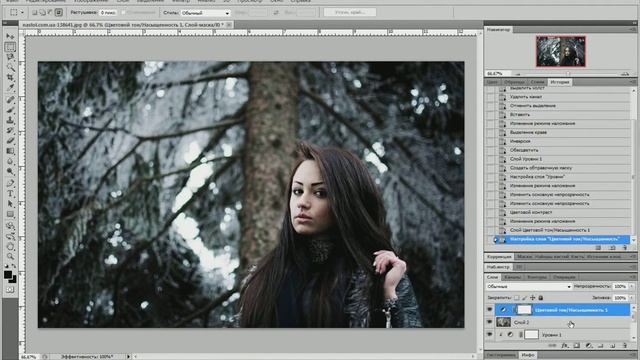The width and height of the screenshot is (640, 360).
Task: Open the Стиль dropdown in options bar
Action: pos(205,13)
